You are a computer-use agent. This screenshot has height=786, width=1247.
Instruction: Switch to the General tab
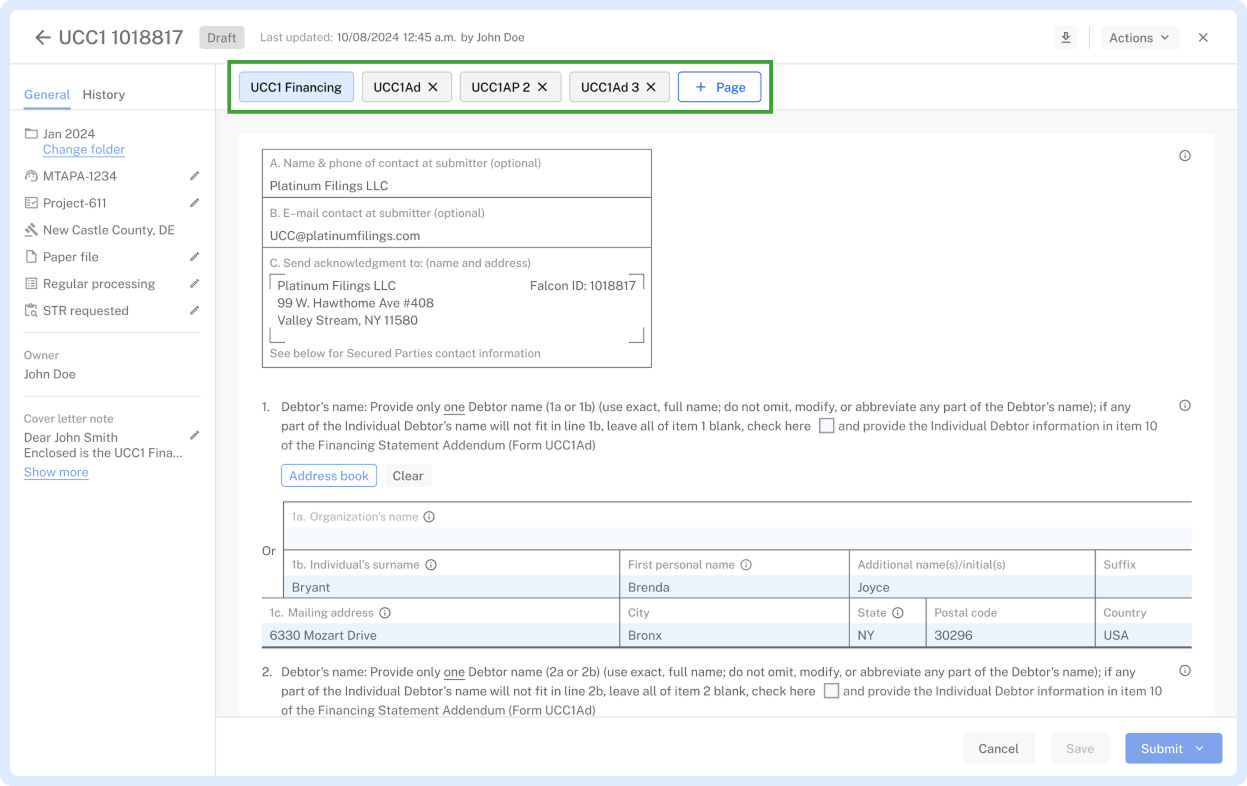pos(47,95)
